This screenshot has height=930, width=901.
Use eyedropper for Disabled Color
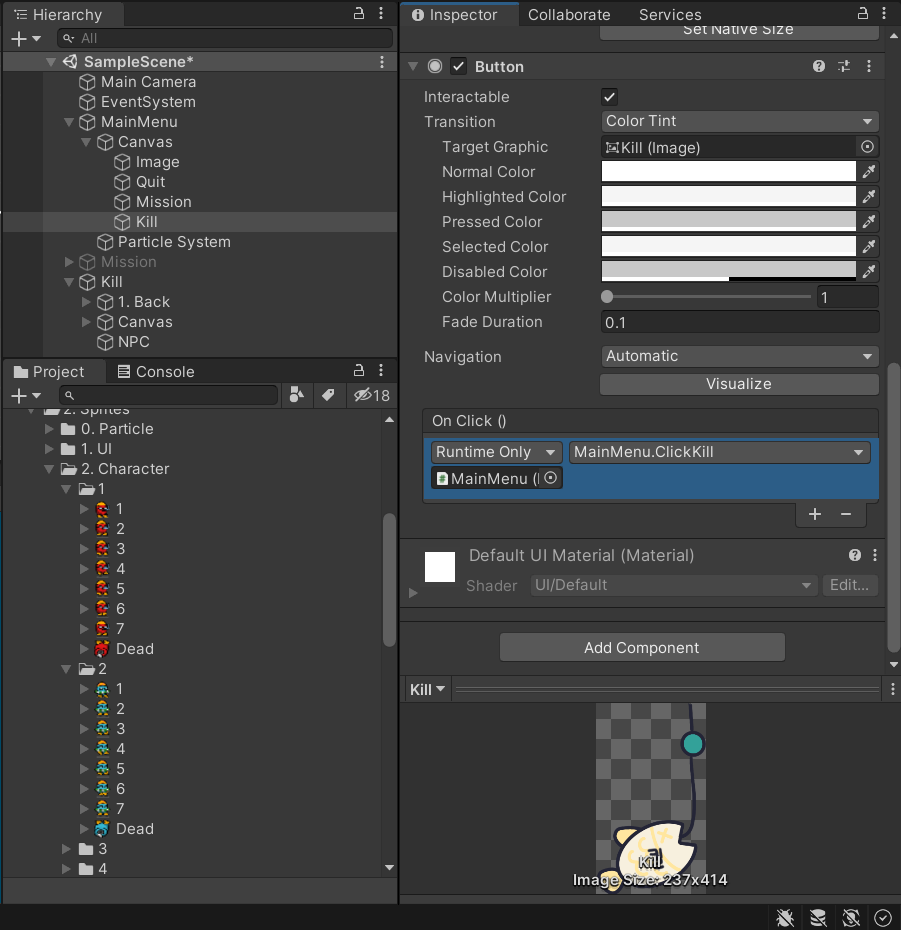pos(869,271)
